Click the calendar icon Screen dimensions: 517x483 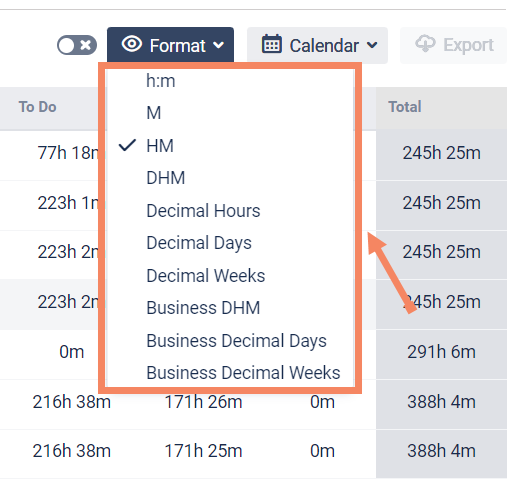click(x=271, y=44)
